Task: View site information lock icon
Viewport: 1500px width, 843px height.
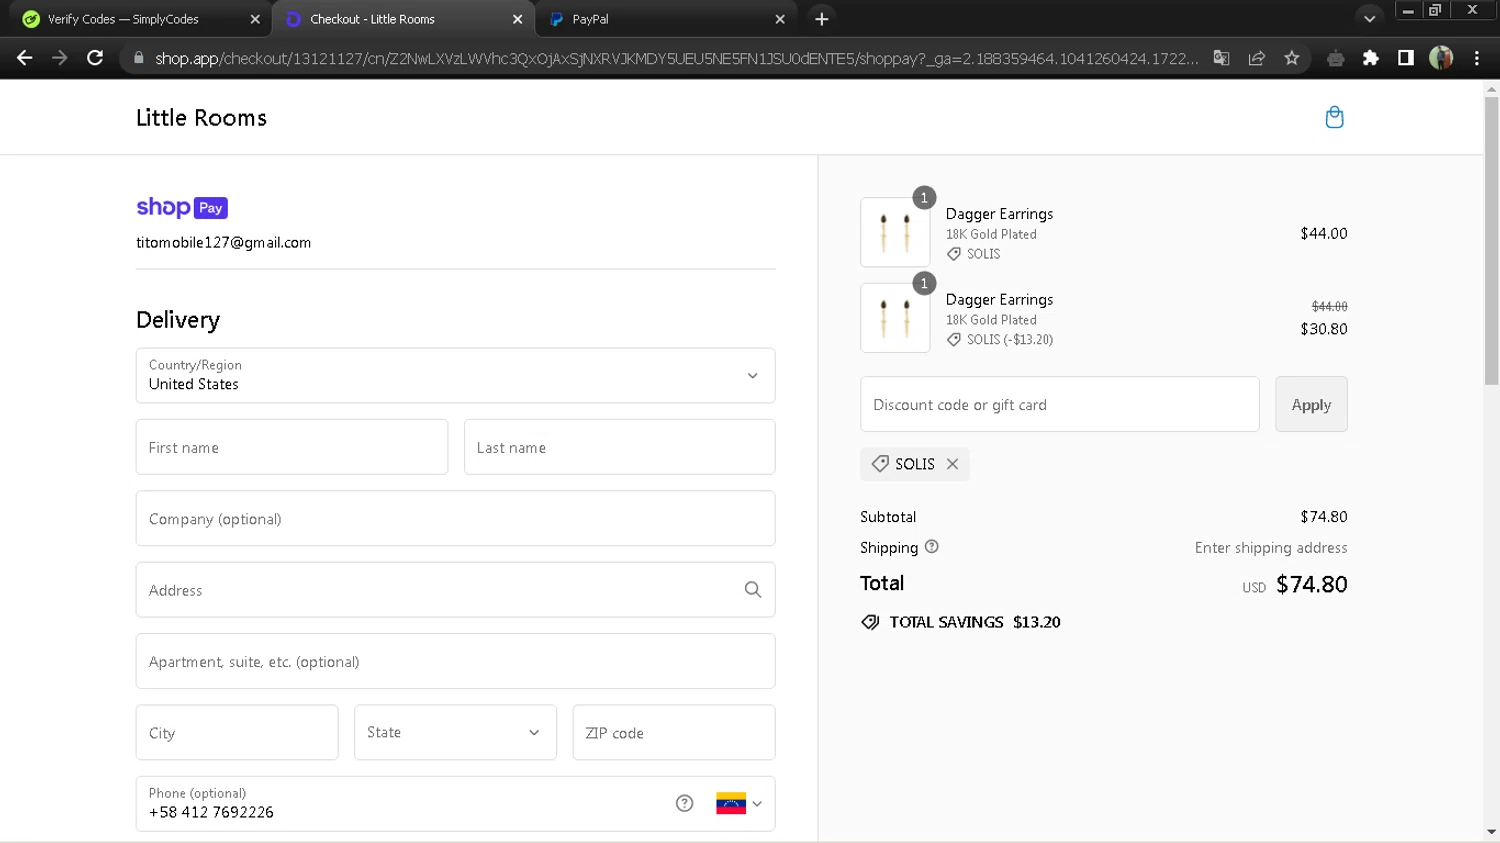Action: [139, 58]
